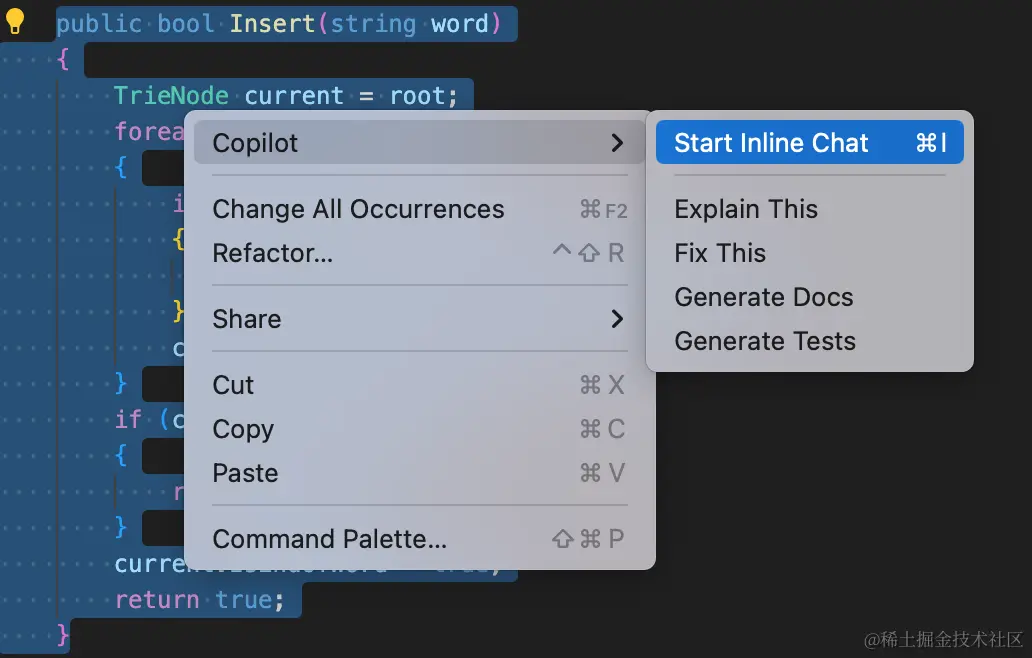Viewport: 1032px width, 658px height.
Task: Expand the Copilot submenu arrow
Action: coord(617,143)
